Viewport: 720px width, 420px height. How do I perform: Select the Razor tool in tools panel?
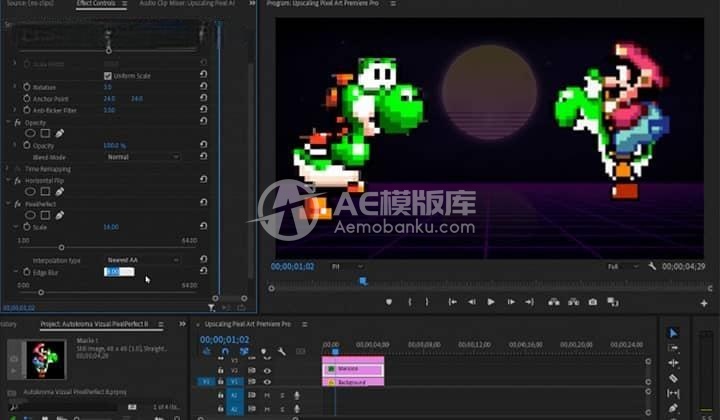(x=673, y=378)
